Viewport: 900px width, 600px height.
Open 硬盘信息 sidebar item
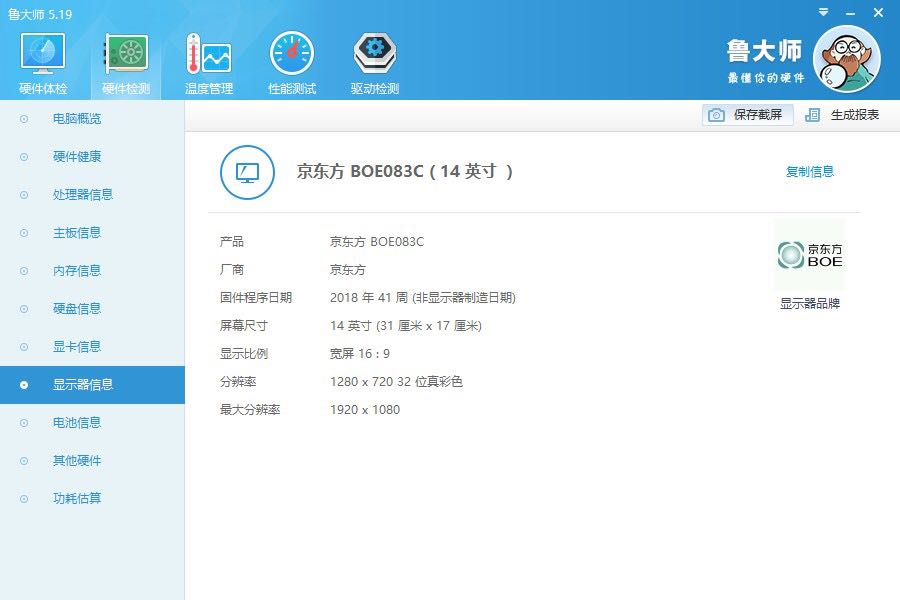(92, 308)
